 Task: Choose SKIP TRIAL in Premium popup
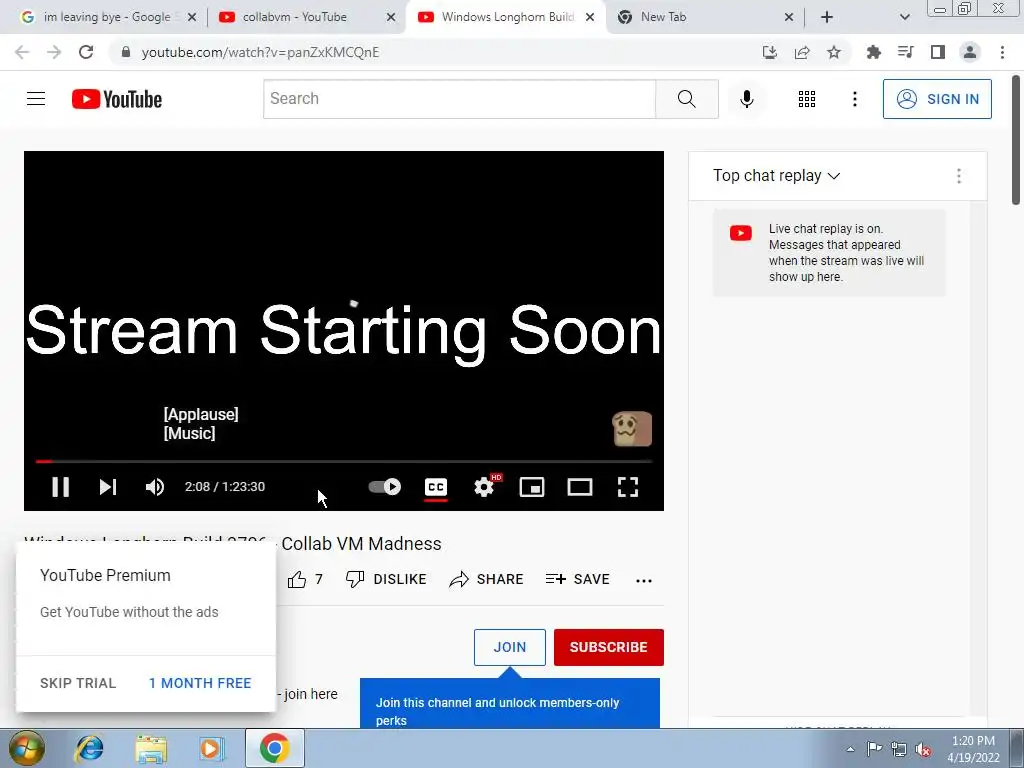coord(78,683)
